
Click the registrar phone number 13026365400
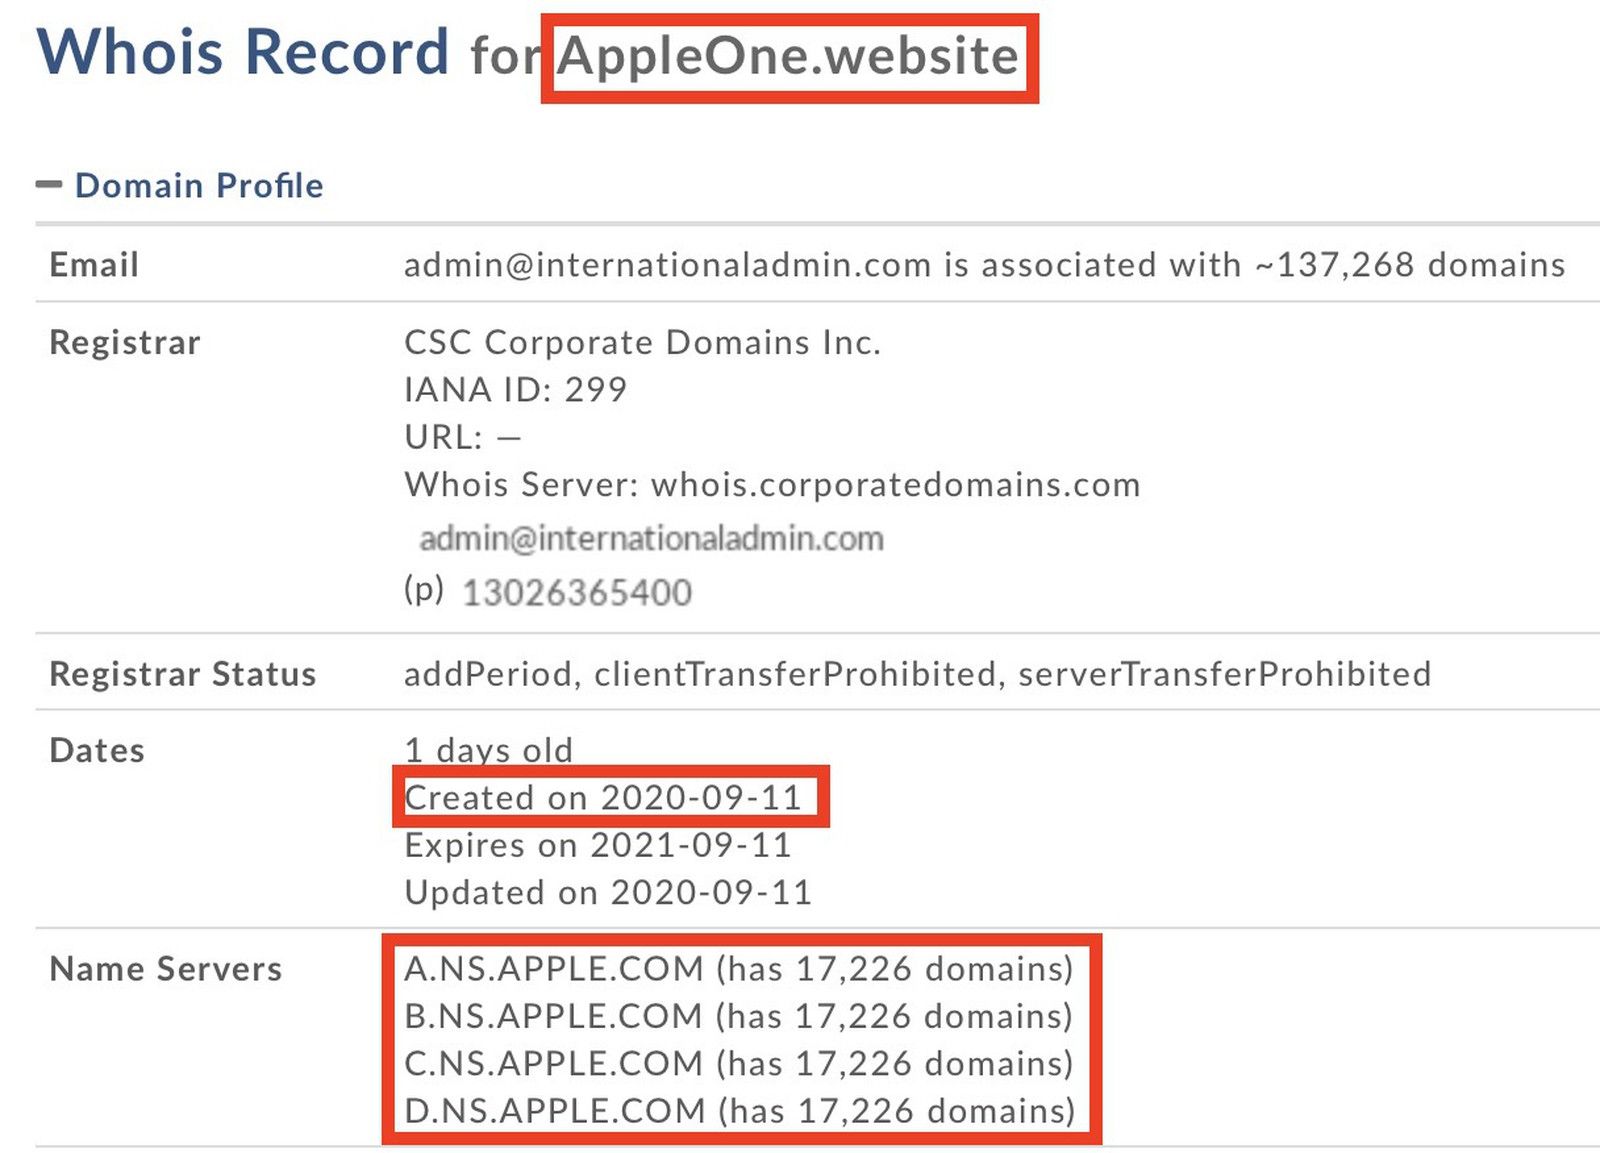576,593
